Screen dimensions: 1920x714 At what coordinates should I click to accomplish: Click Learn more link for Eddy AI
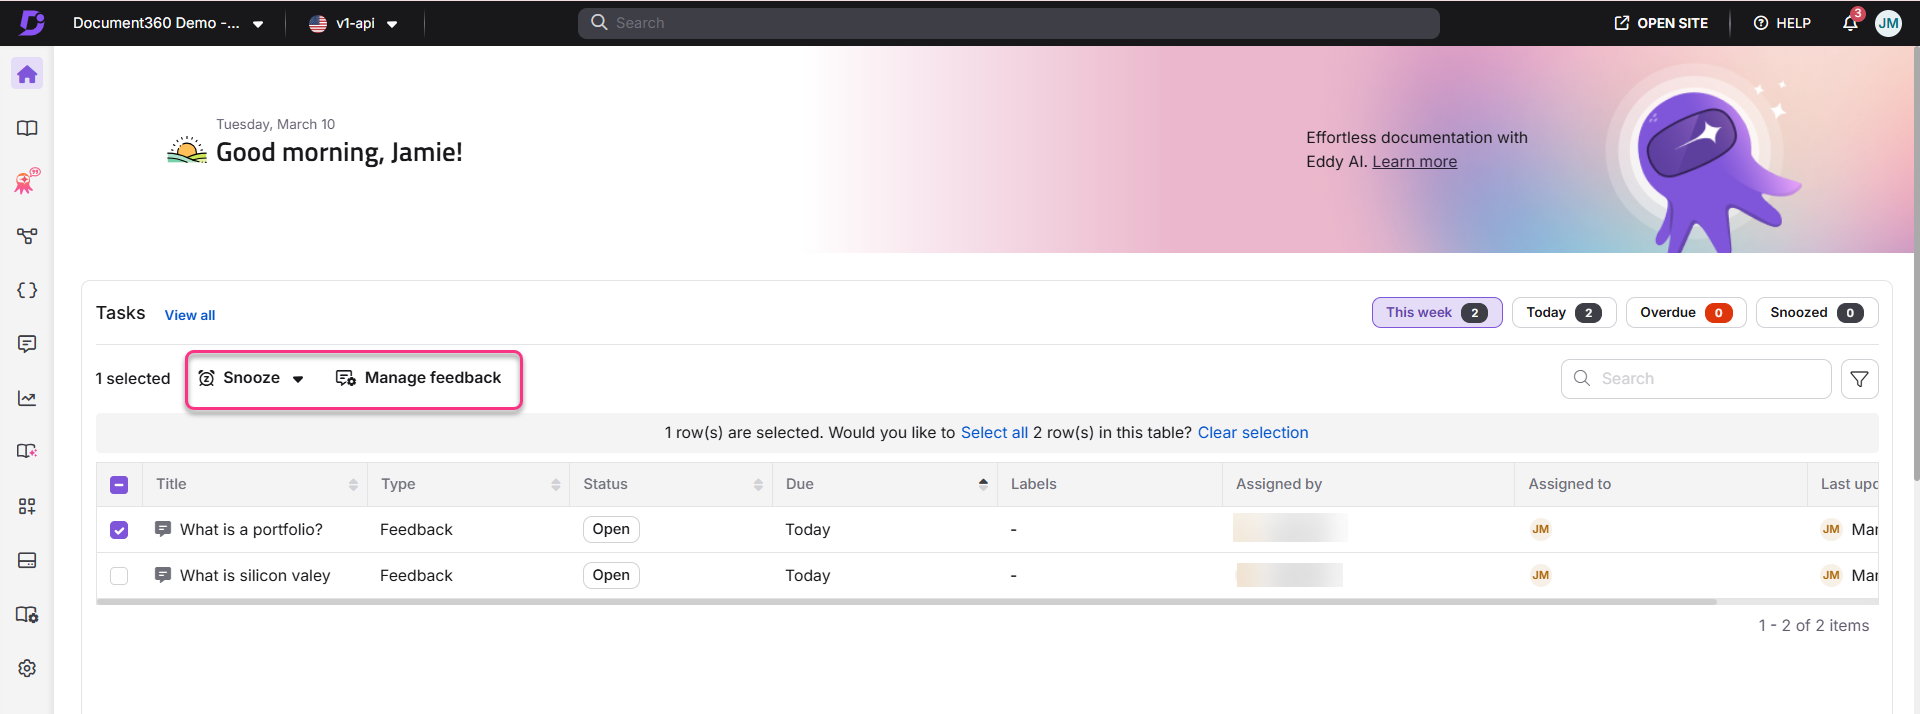click(x=1414, y=162)
